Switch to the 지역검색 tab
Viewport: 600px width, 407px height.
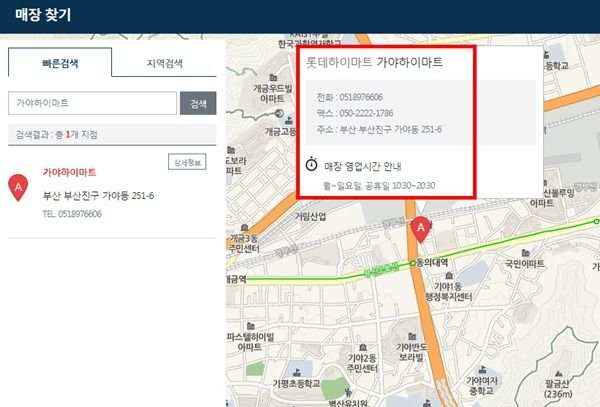click(x=165, y=63)
